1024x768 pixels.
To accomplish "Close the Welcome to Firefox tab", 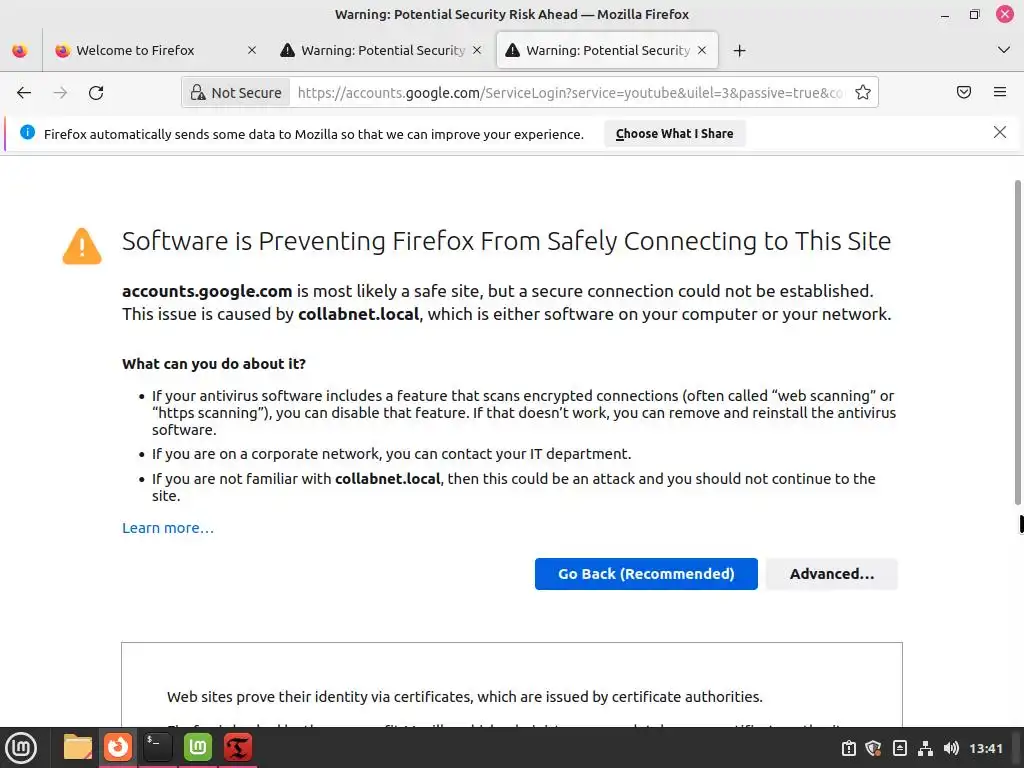I will click(x=252, y=50).
